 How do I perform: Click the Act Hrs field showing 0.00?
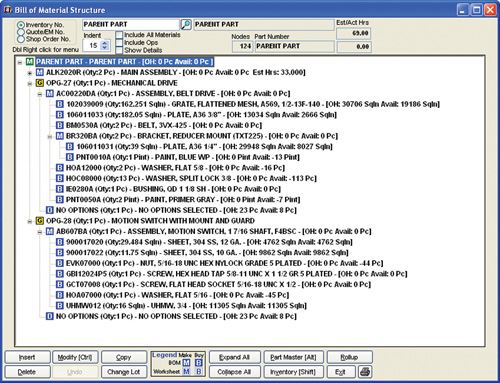[x=353, y=47]
